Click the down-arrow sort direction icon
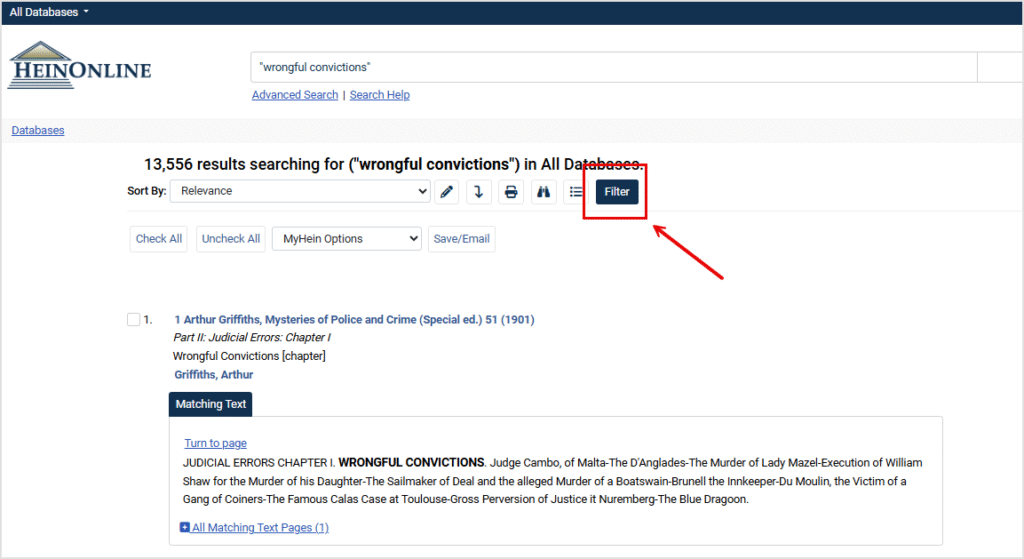Viewport: 1024px width, 559px height. pos(479,192)
